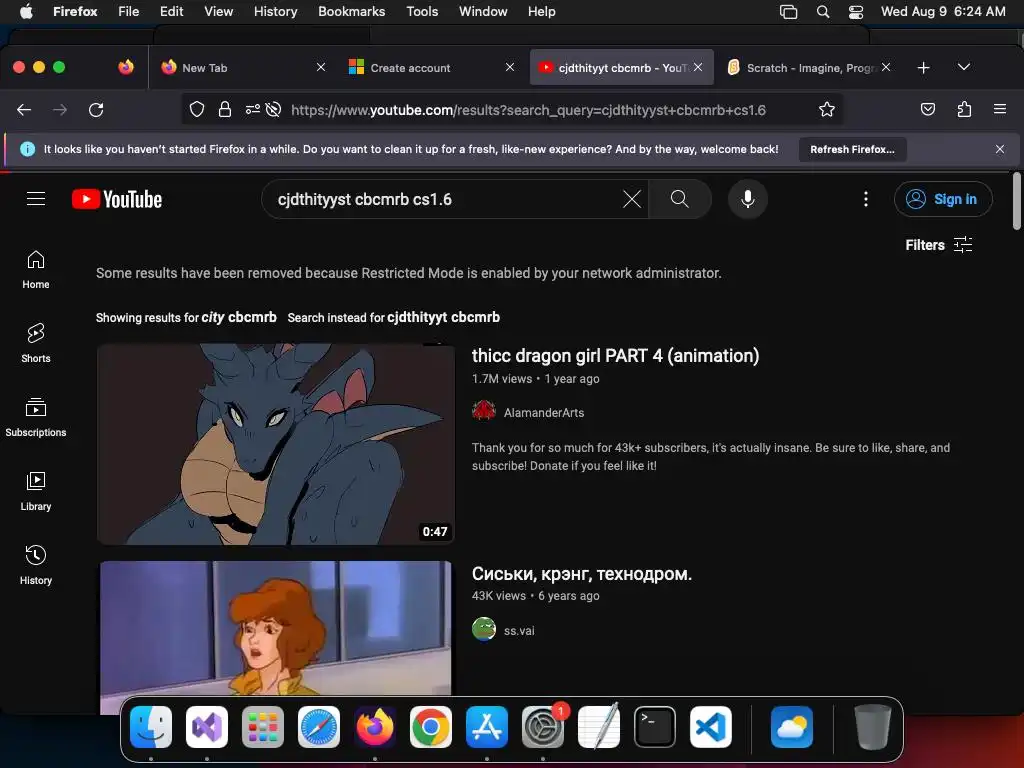Open Firefox application hamburger menu
1024x768 pixels.
1000,110
